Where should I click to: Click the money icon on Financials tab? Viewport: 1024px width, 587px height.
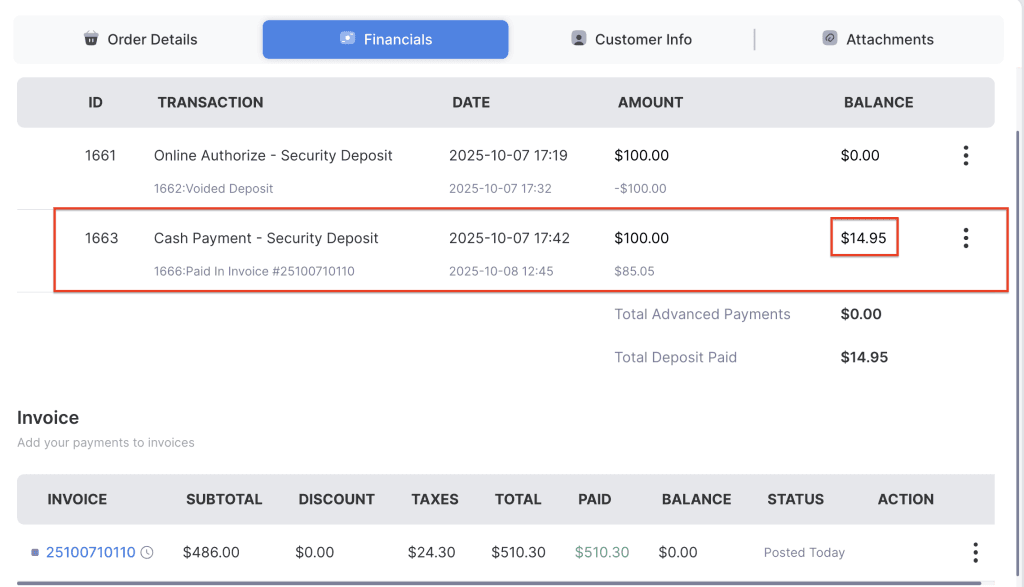click(347, 39)
